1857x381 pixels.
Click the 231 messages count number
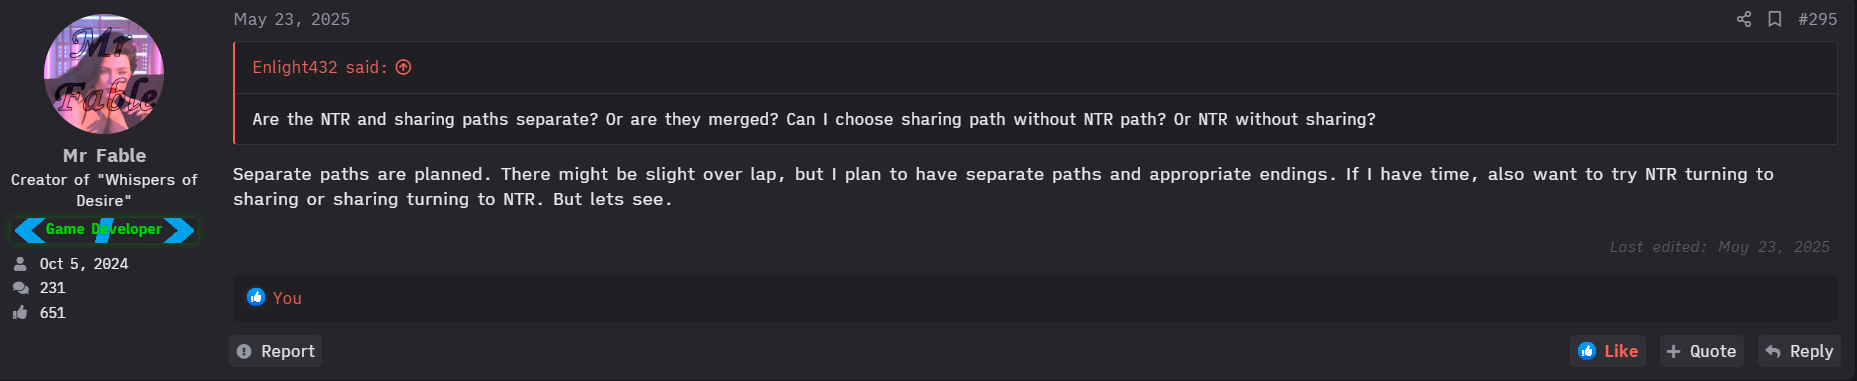point(52,288)
